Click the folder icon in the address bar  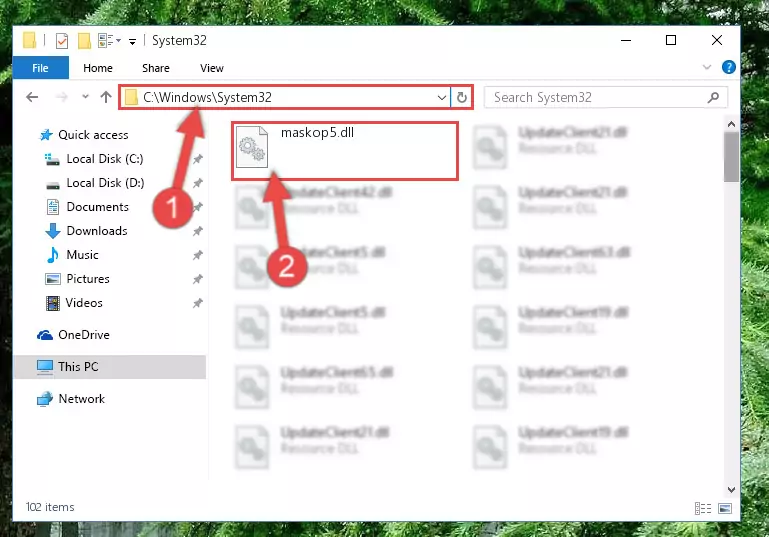click(131, 97)
